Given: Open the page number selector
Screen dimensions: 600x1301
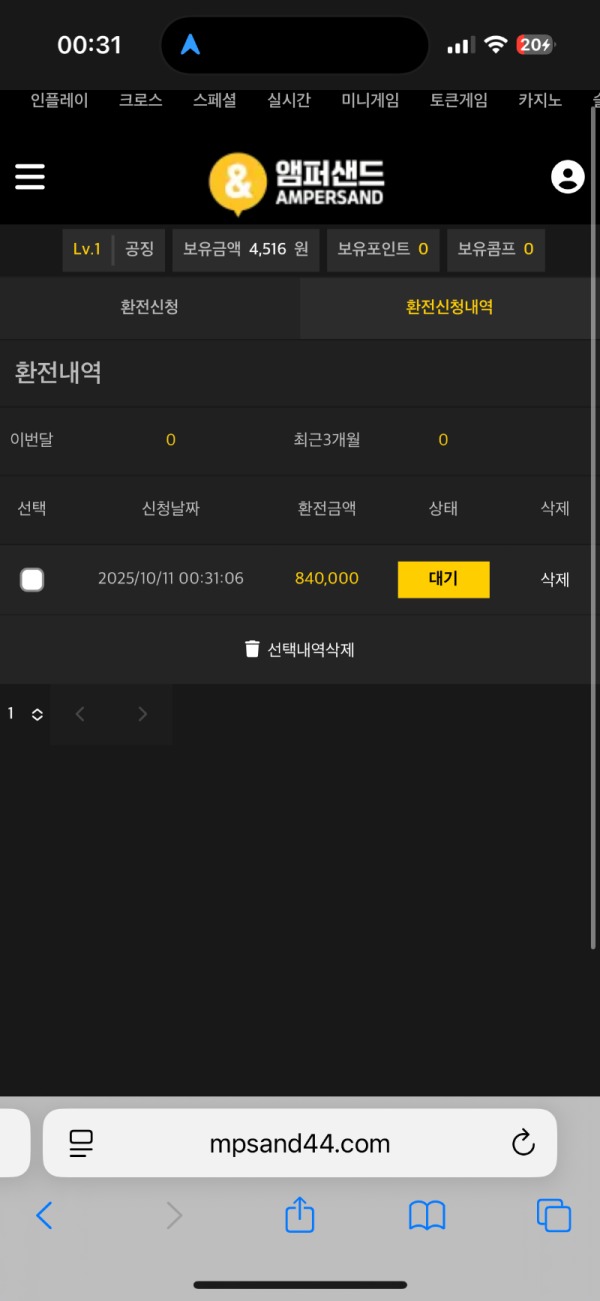Looking at the screenshot, I should pyautogui.click(x=25, y=714).
